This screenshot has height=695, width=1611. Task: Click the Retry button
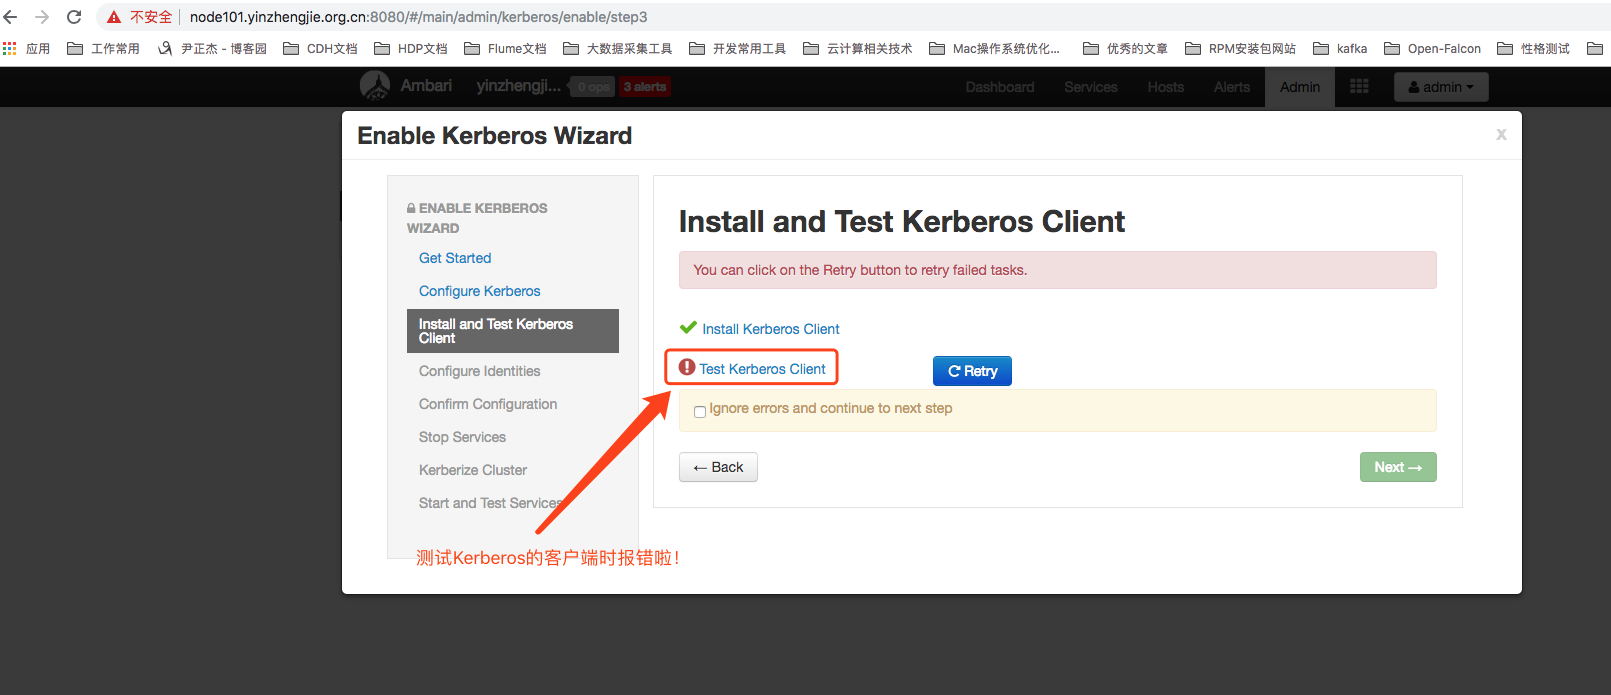point(972,371)
